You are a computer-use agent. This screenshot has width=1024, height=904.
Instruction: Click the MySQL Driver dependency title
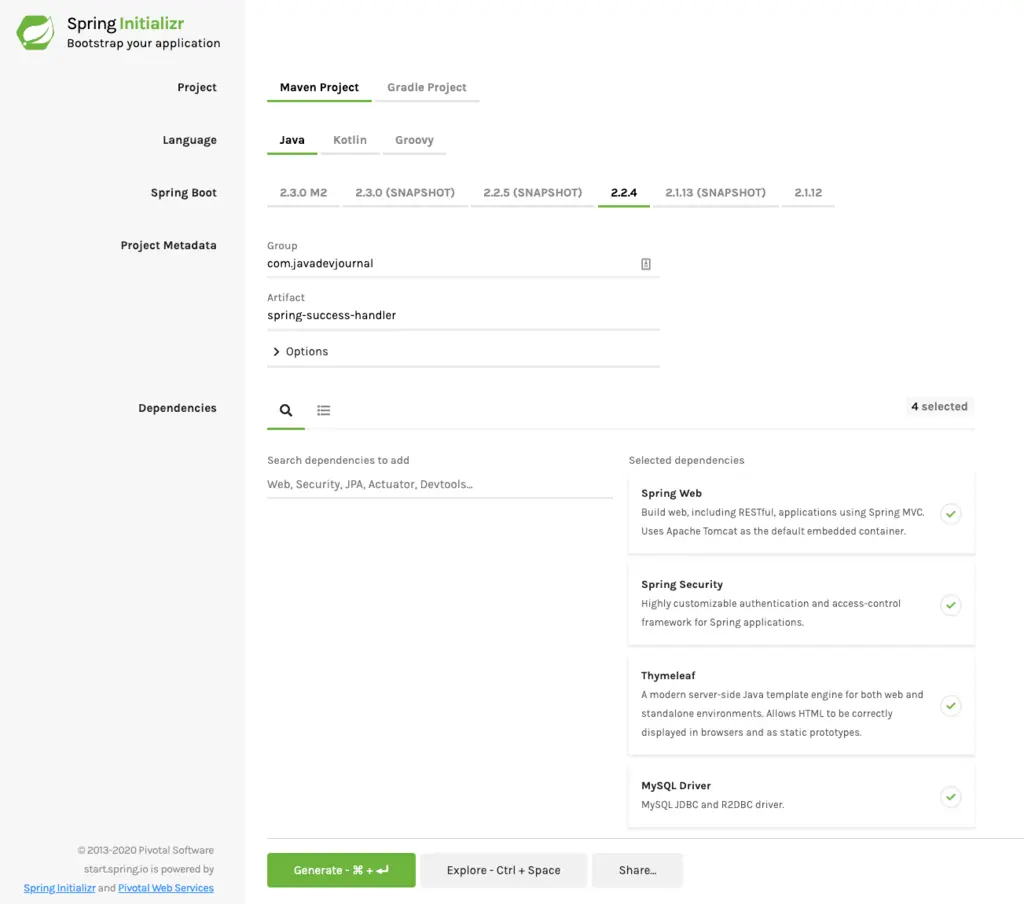(x=676, y=786)
